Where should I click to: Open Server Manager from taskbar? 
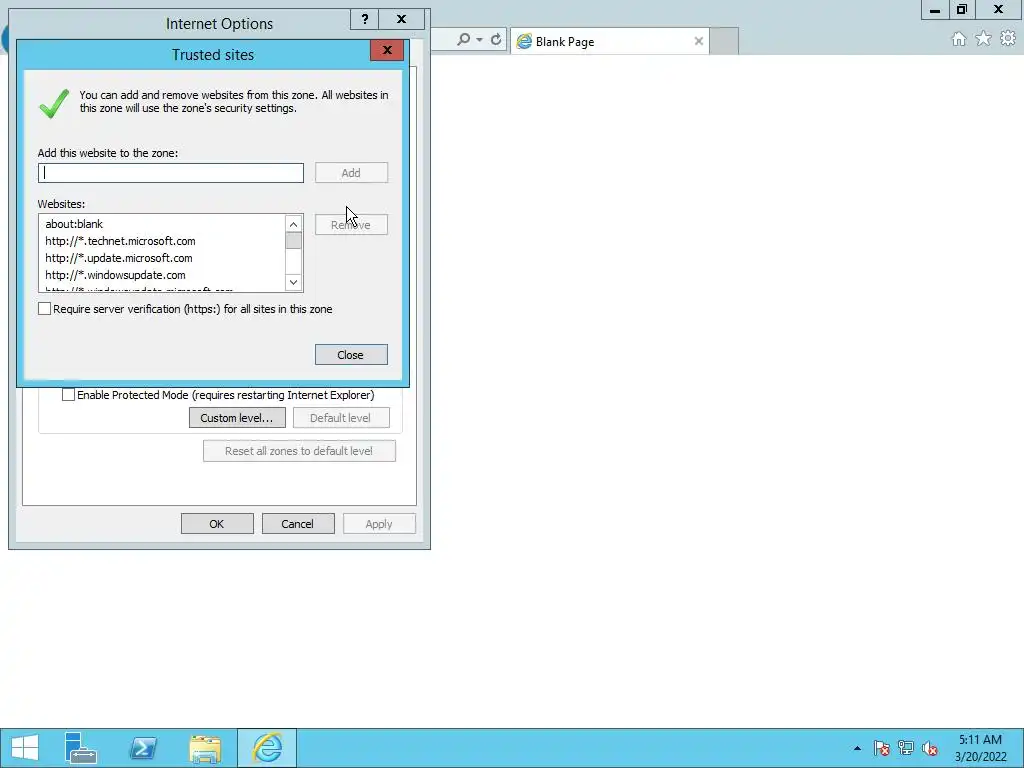(x=82, y=748)
